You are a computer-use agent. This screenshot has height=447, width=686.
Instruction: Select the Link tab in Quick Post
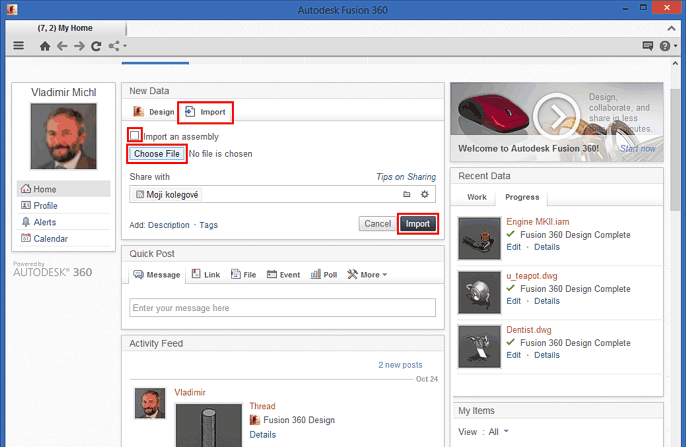tap(206, 275)
